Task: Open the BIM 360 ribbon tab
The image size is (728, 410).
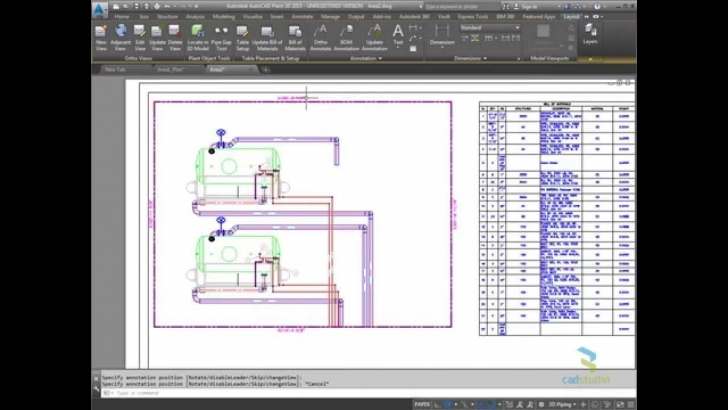Action: (x=505, y=17)
